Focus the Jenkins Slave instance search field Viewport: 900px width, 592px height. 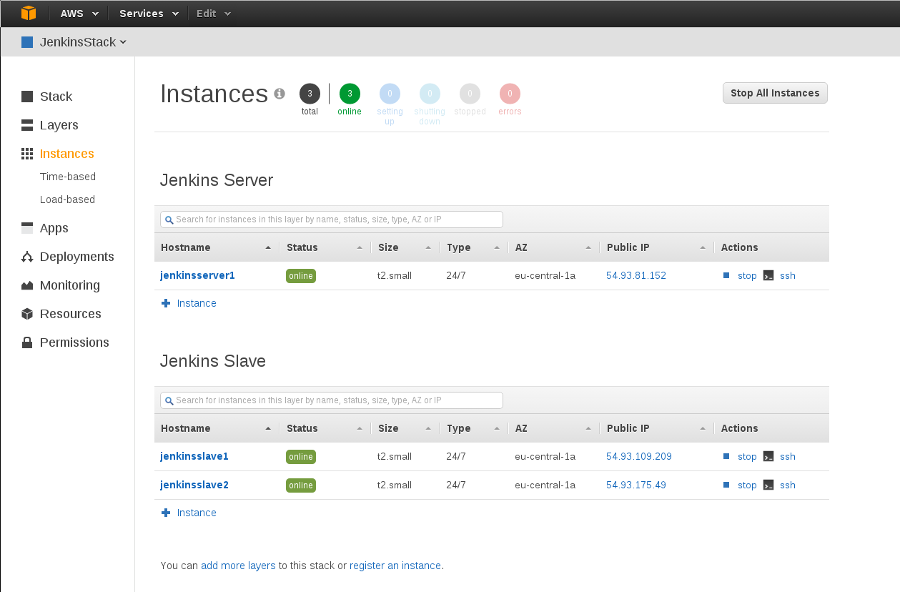[x=331, y=400]
